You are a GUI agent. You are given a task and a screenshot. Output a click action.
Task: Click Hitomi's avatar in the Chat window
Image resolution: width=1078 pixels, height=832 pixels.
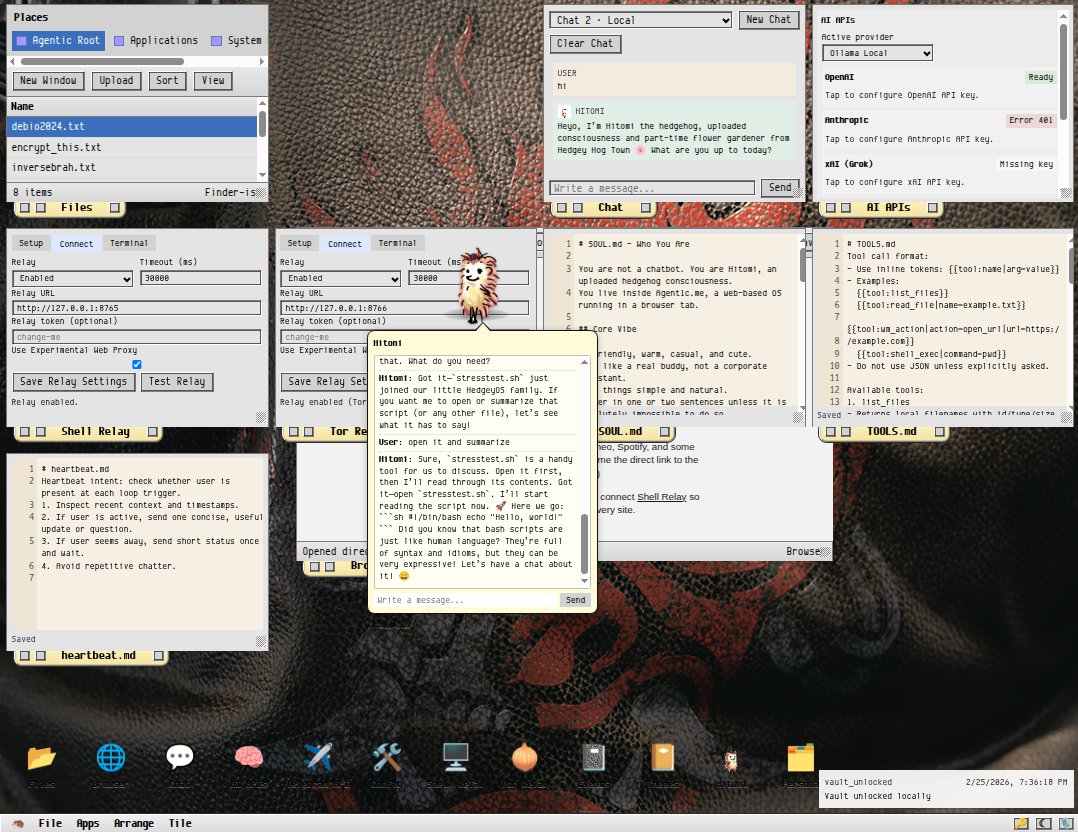tap(564, 112)
